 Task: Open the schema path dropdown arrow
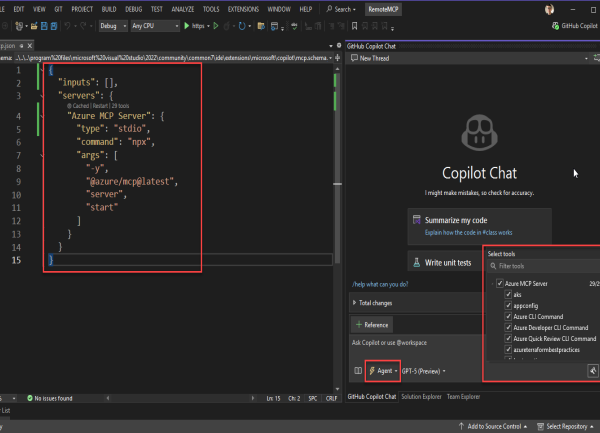(330, 58)
